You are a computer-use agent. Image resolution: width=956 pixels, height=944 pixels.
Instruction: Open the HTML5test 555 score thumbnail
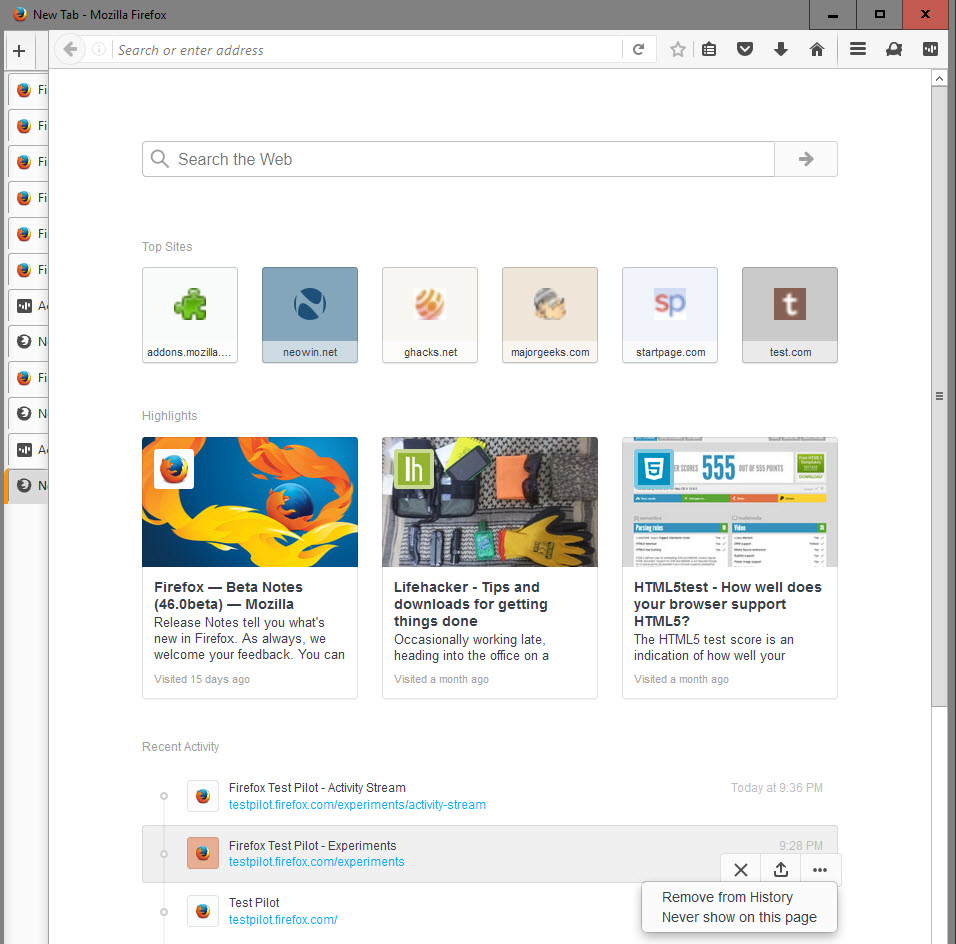730,502
